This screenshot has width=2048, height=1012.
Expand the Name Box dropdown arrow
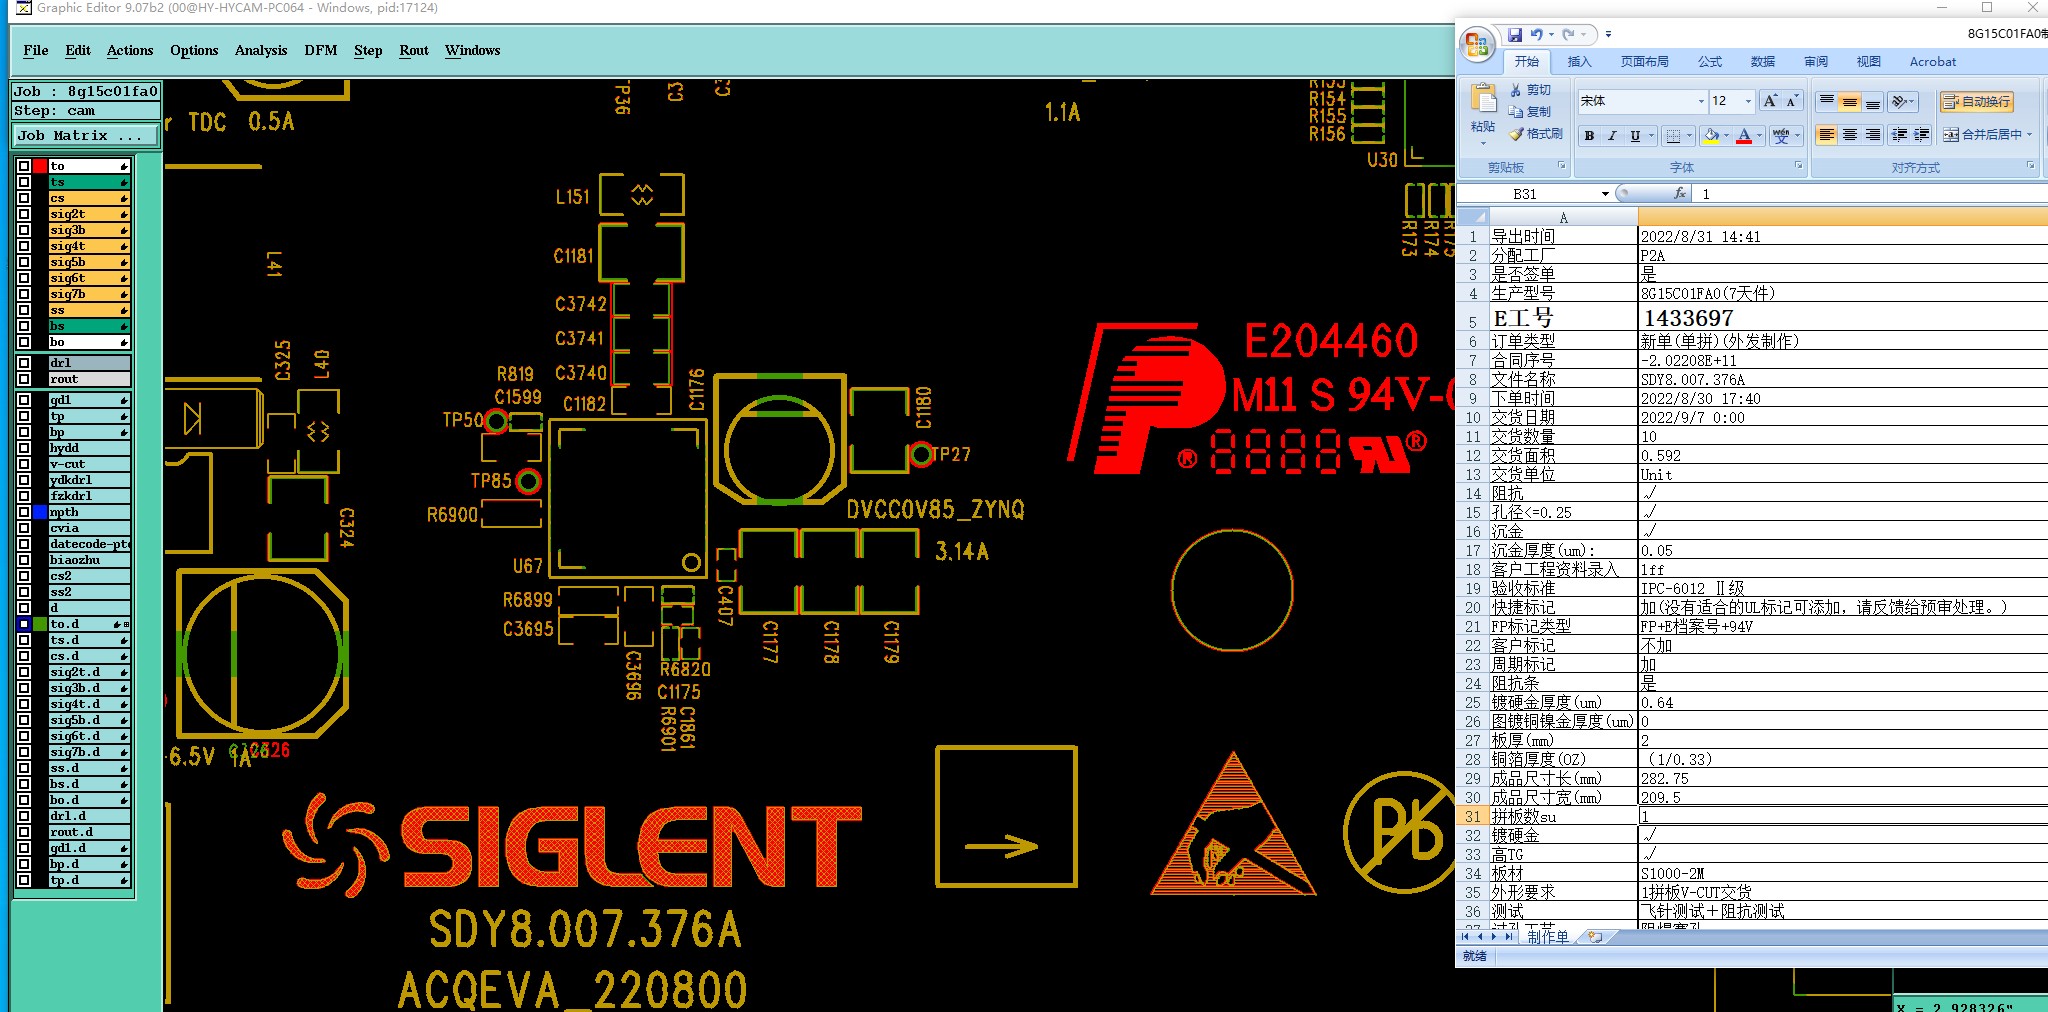(1605, 194)
